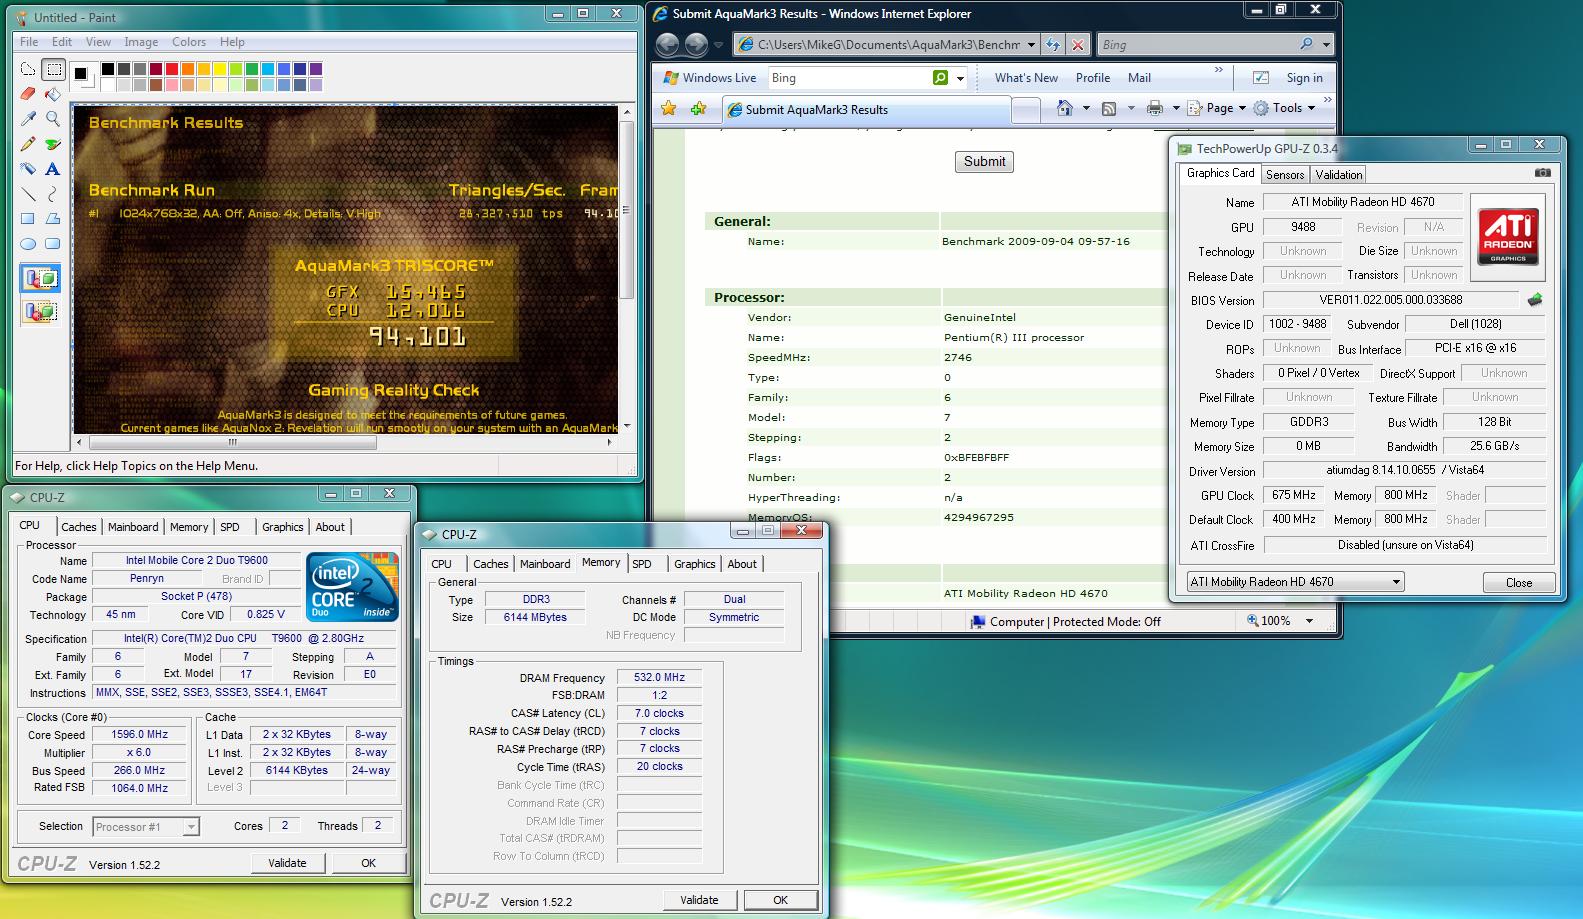This screenshot has height=919, width=1583.
Task: Expand the Windows Live Bing search dropdown
Action: tap(960, 78)
